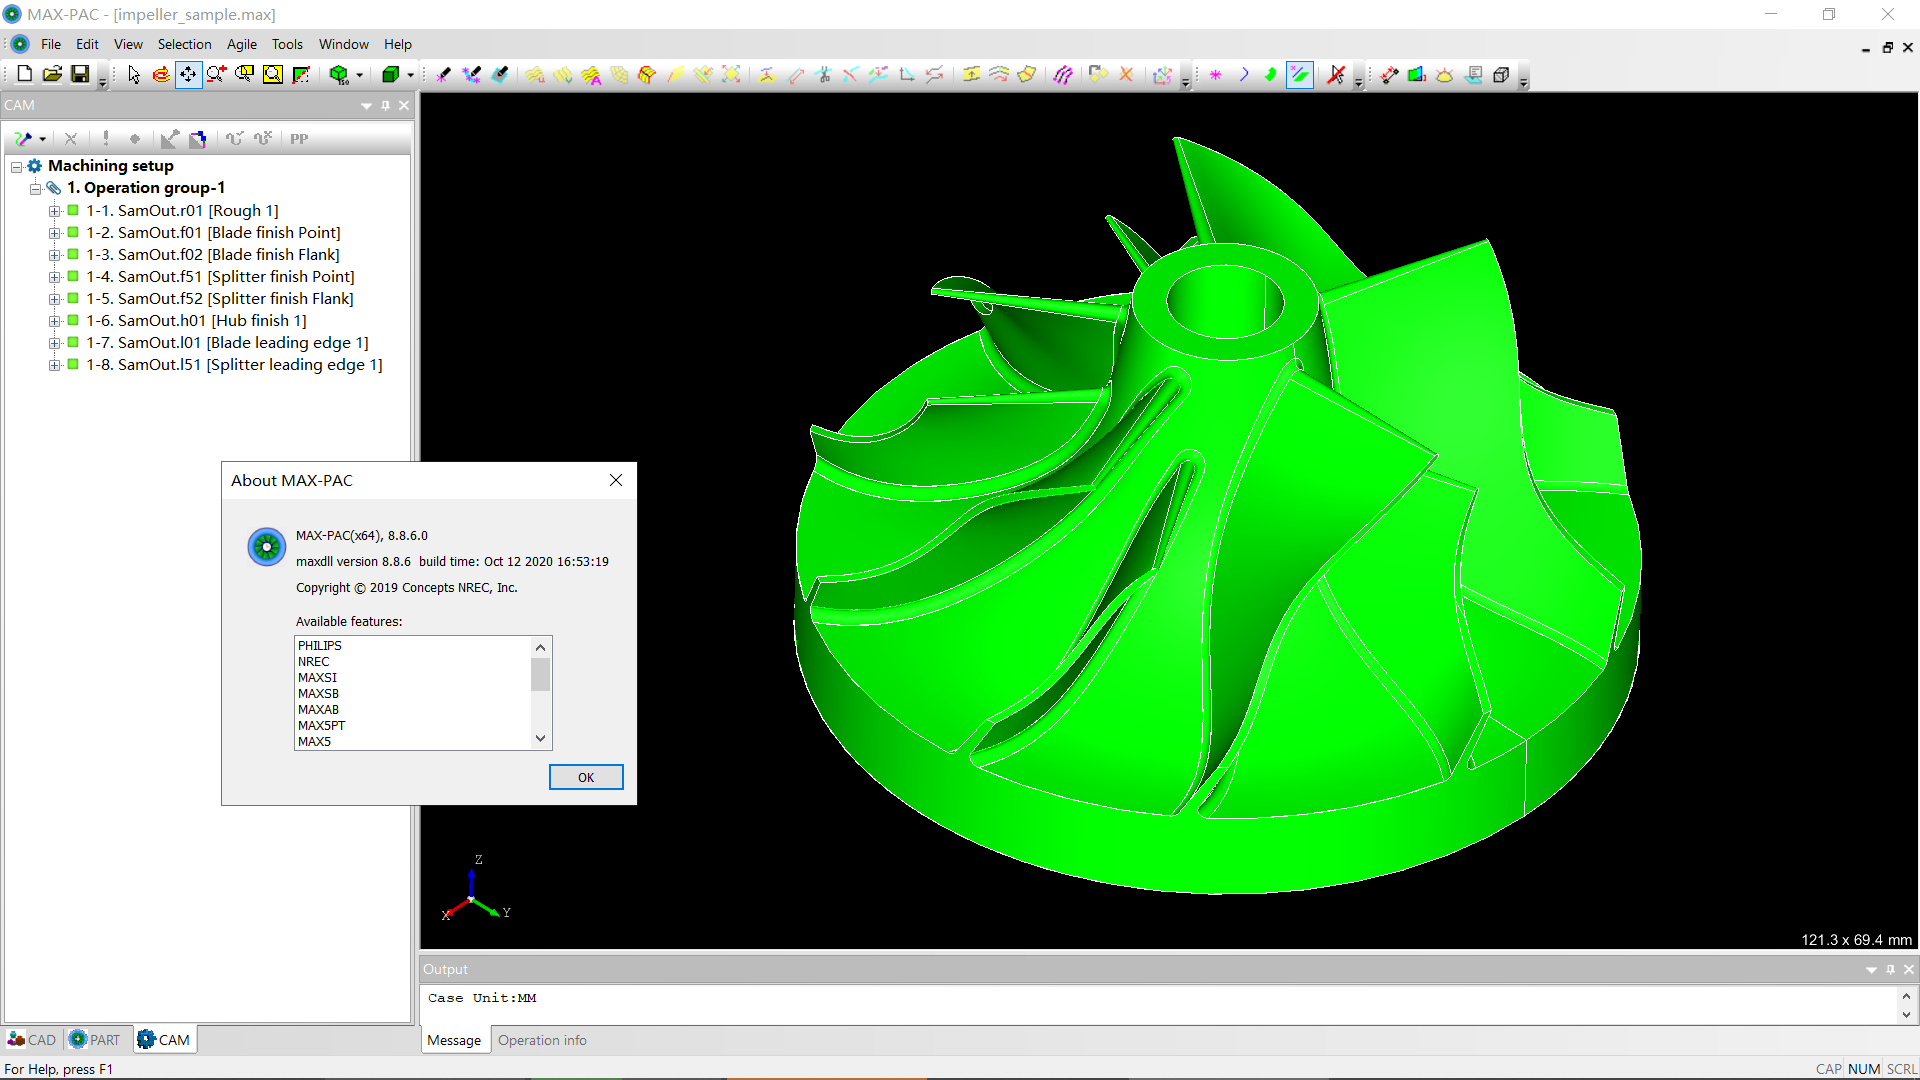This screenshot has height=1080, width=1920.
Task: Switch to the PART tab
Action: [95, 1040]
